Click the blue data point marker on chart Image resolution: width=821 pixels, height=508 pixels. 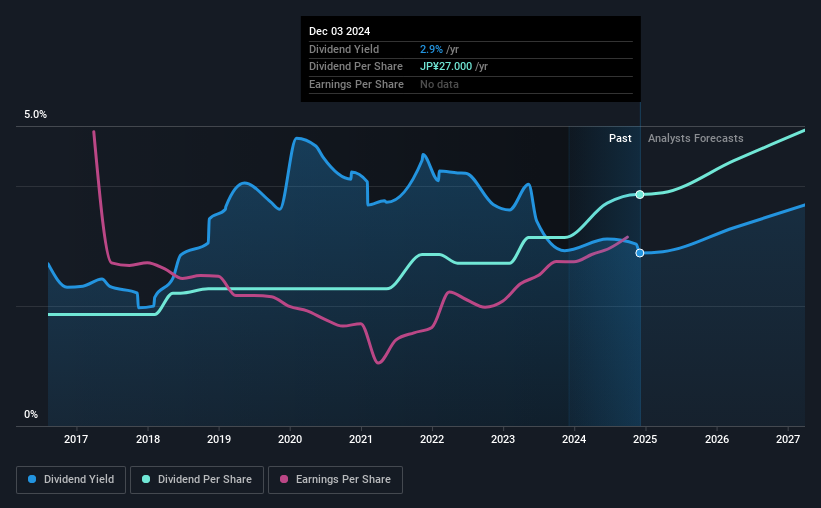640,253
